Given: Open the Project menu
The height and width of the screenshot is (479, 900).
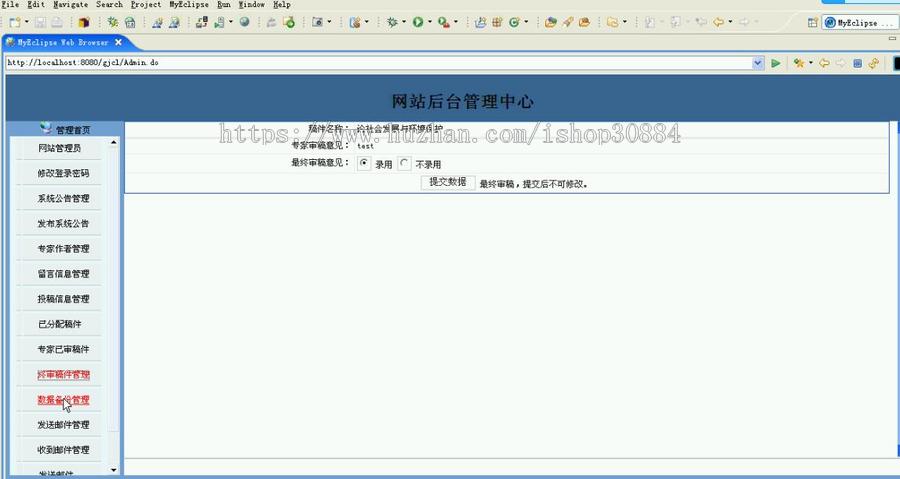Looking at the screenshot, I should pos(146,5).
